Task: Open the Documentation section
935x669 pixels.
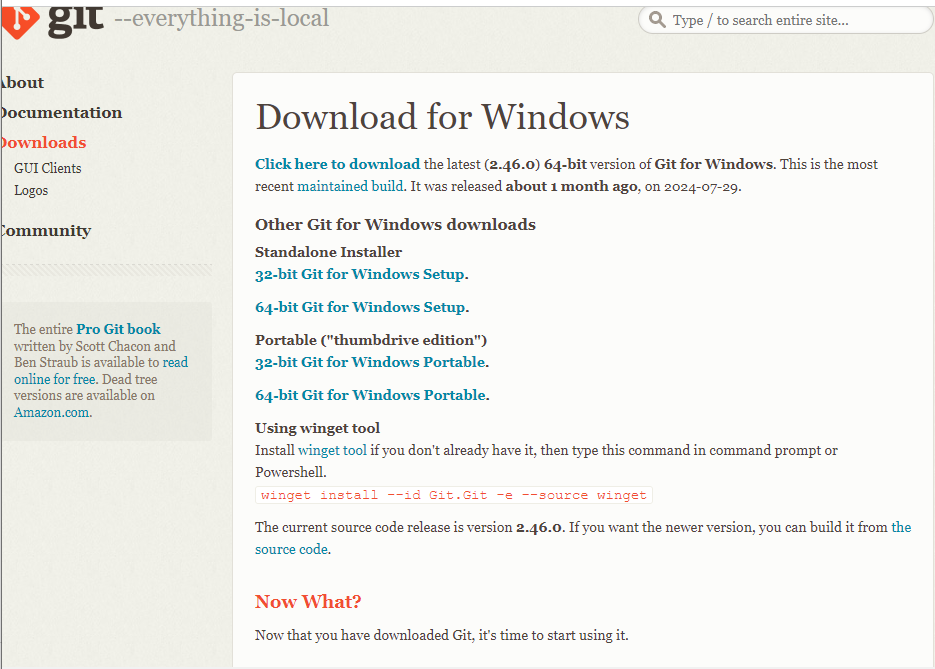Action: click(60, 112)
